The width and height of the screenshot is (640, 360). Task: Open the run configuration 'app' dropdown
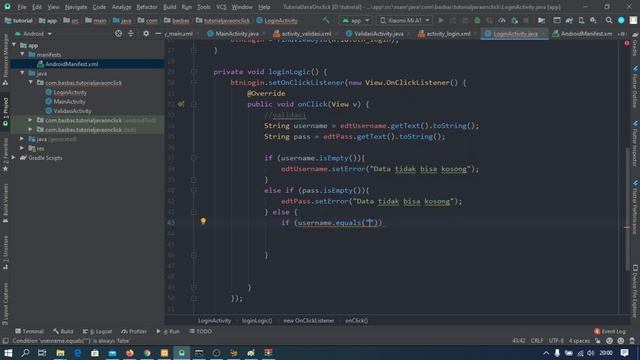(x=356, y=20)
